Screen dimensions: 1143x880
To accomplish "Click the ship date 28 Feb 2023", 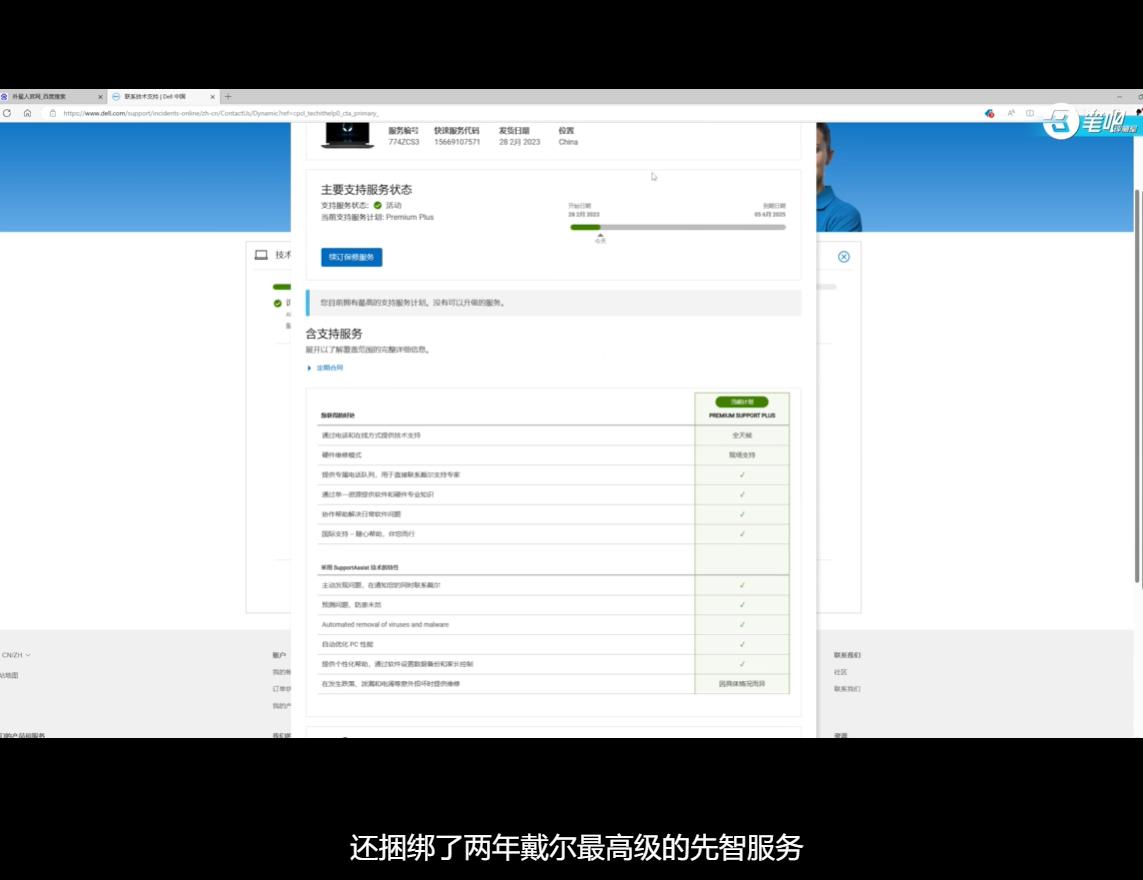I will click(520, 142).
